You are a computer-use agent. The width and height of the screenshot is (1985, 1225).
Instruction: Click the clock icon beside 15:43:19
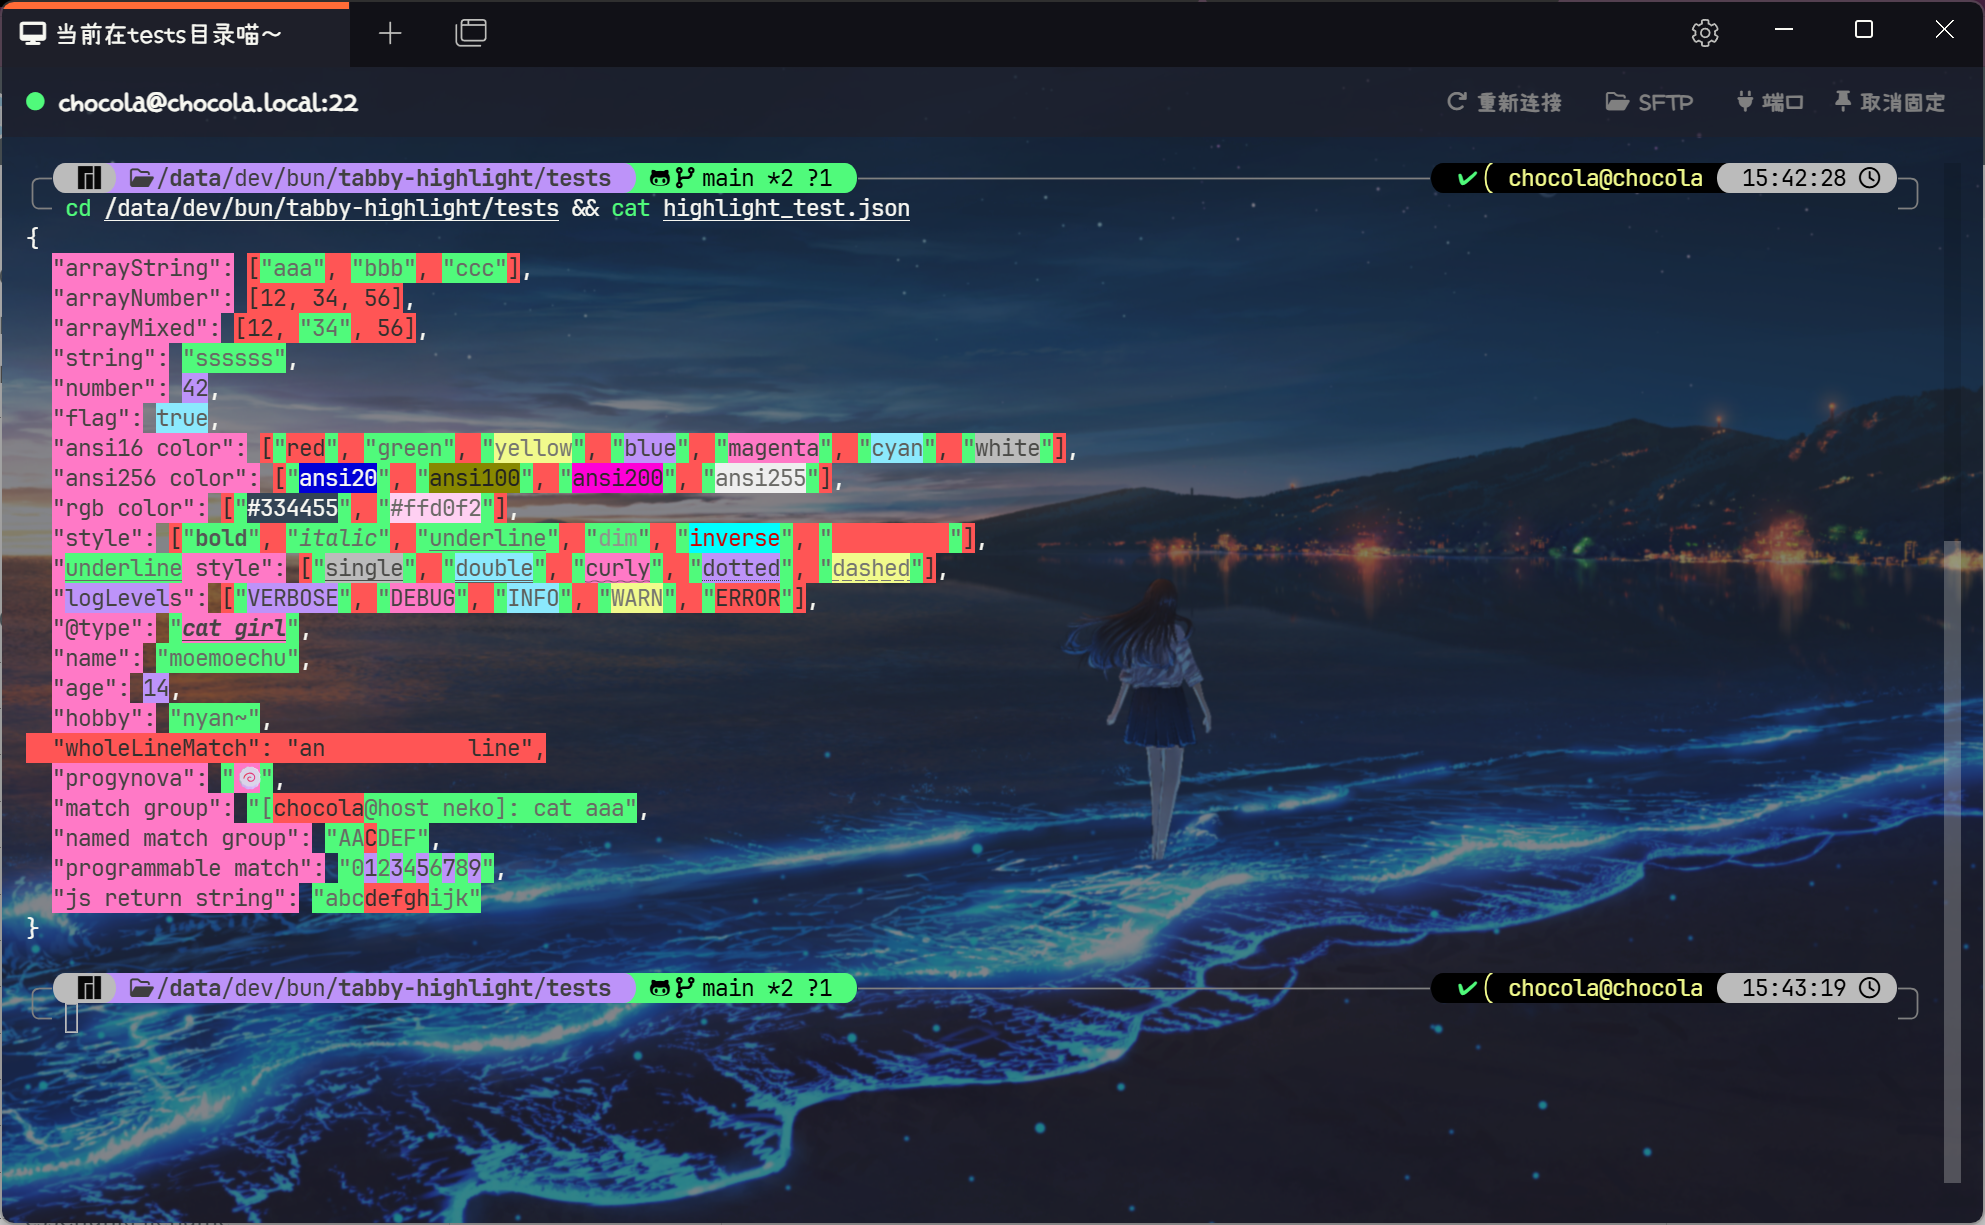(1870, 988)
